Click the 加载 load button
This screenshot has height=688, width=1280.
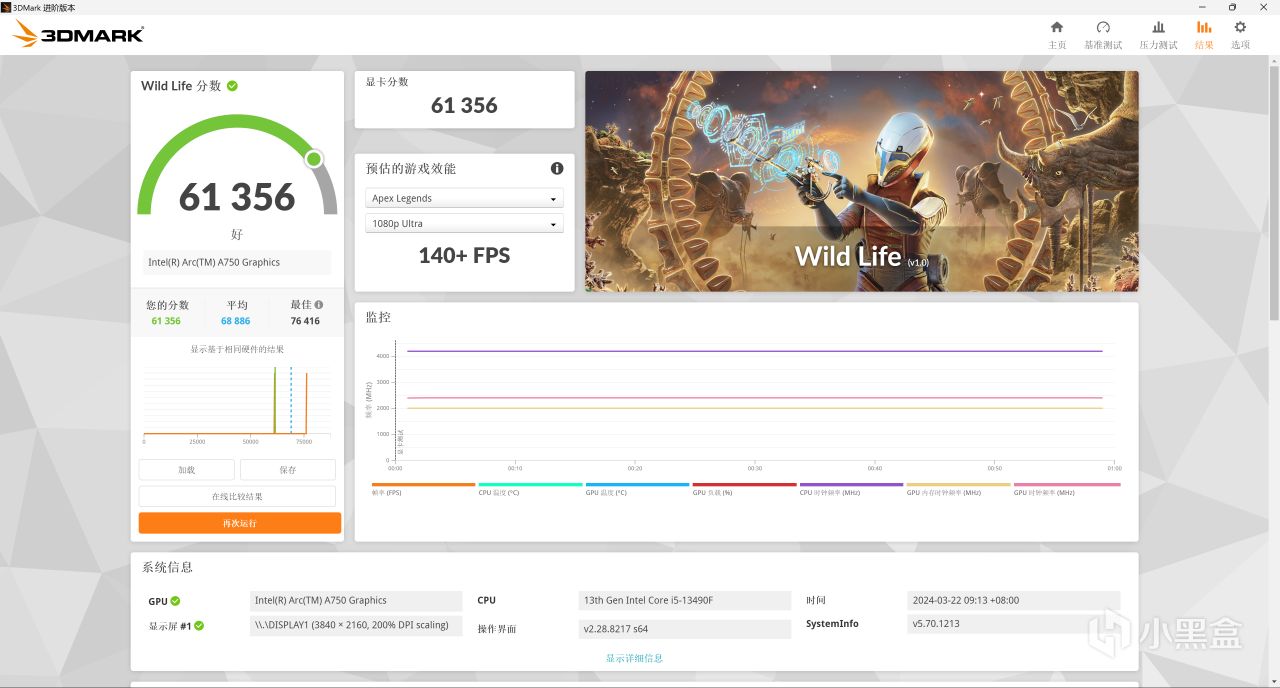pyautogui.click(x=187, y=470)
